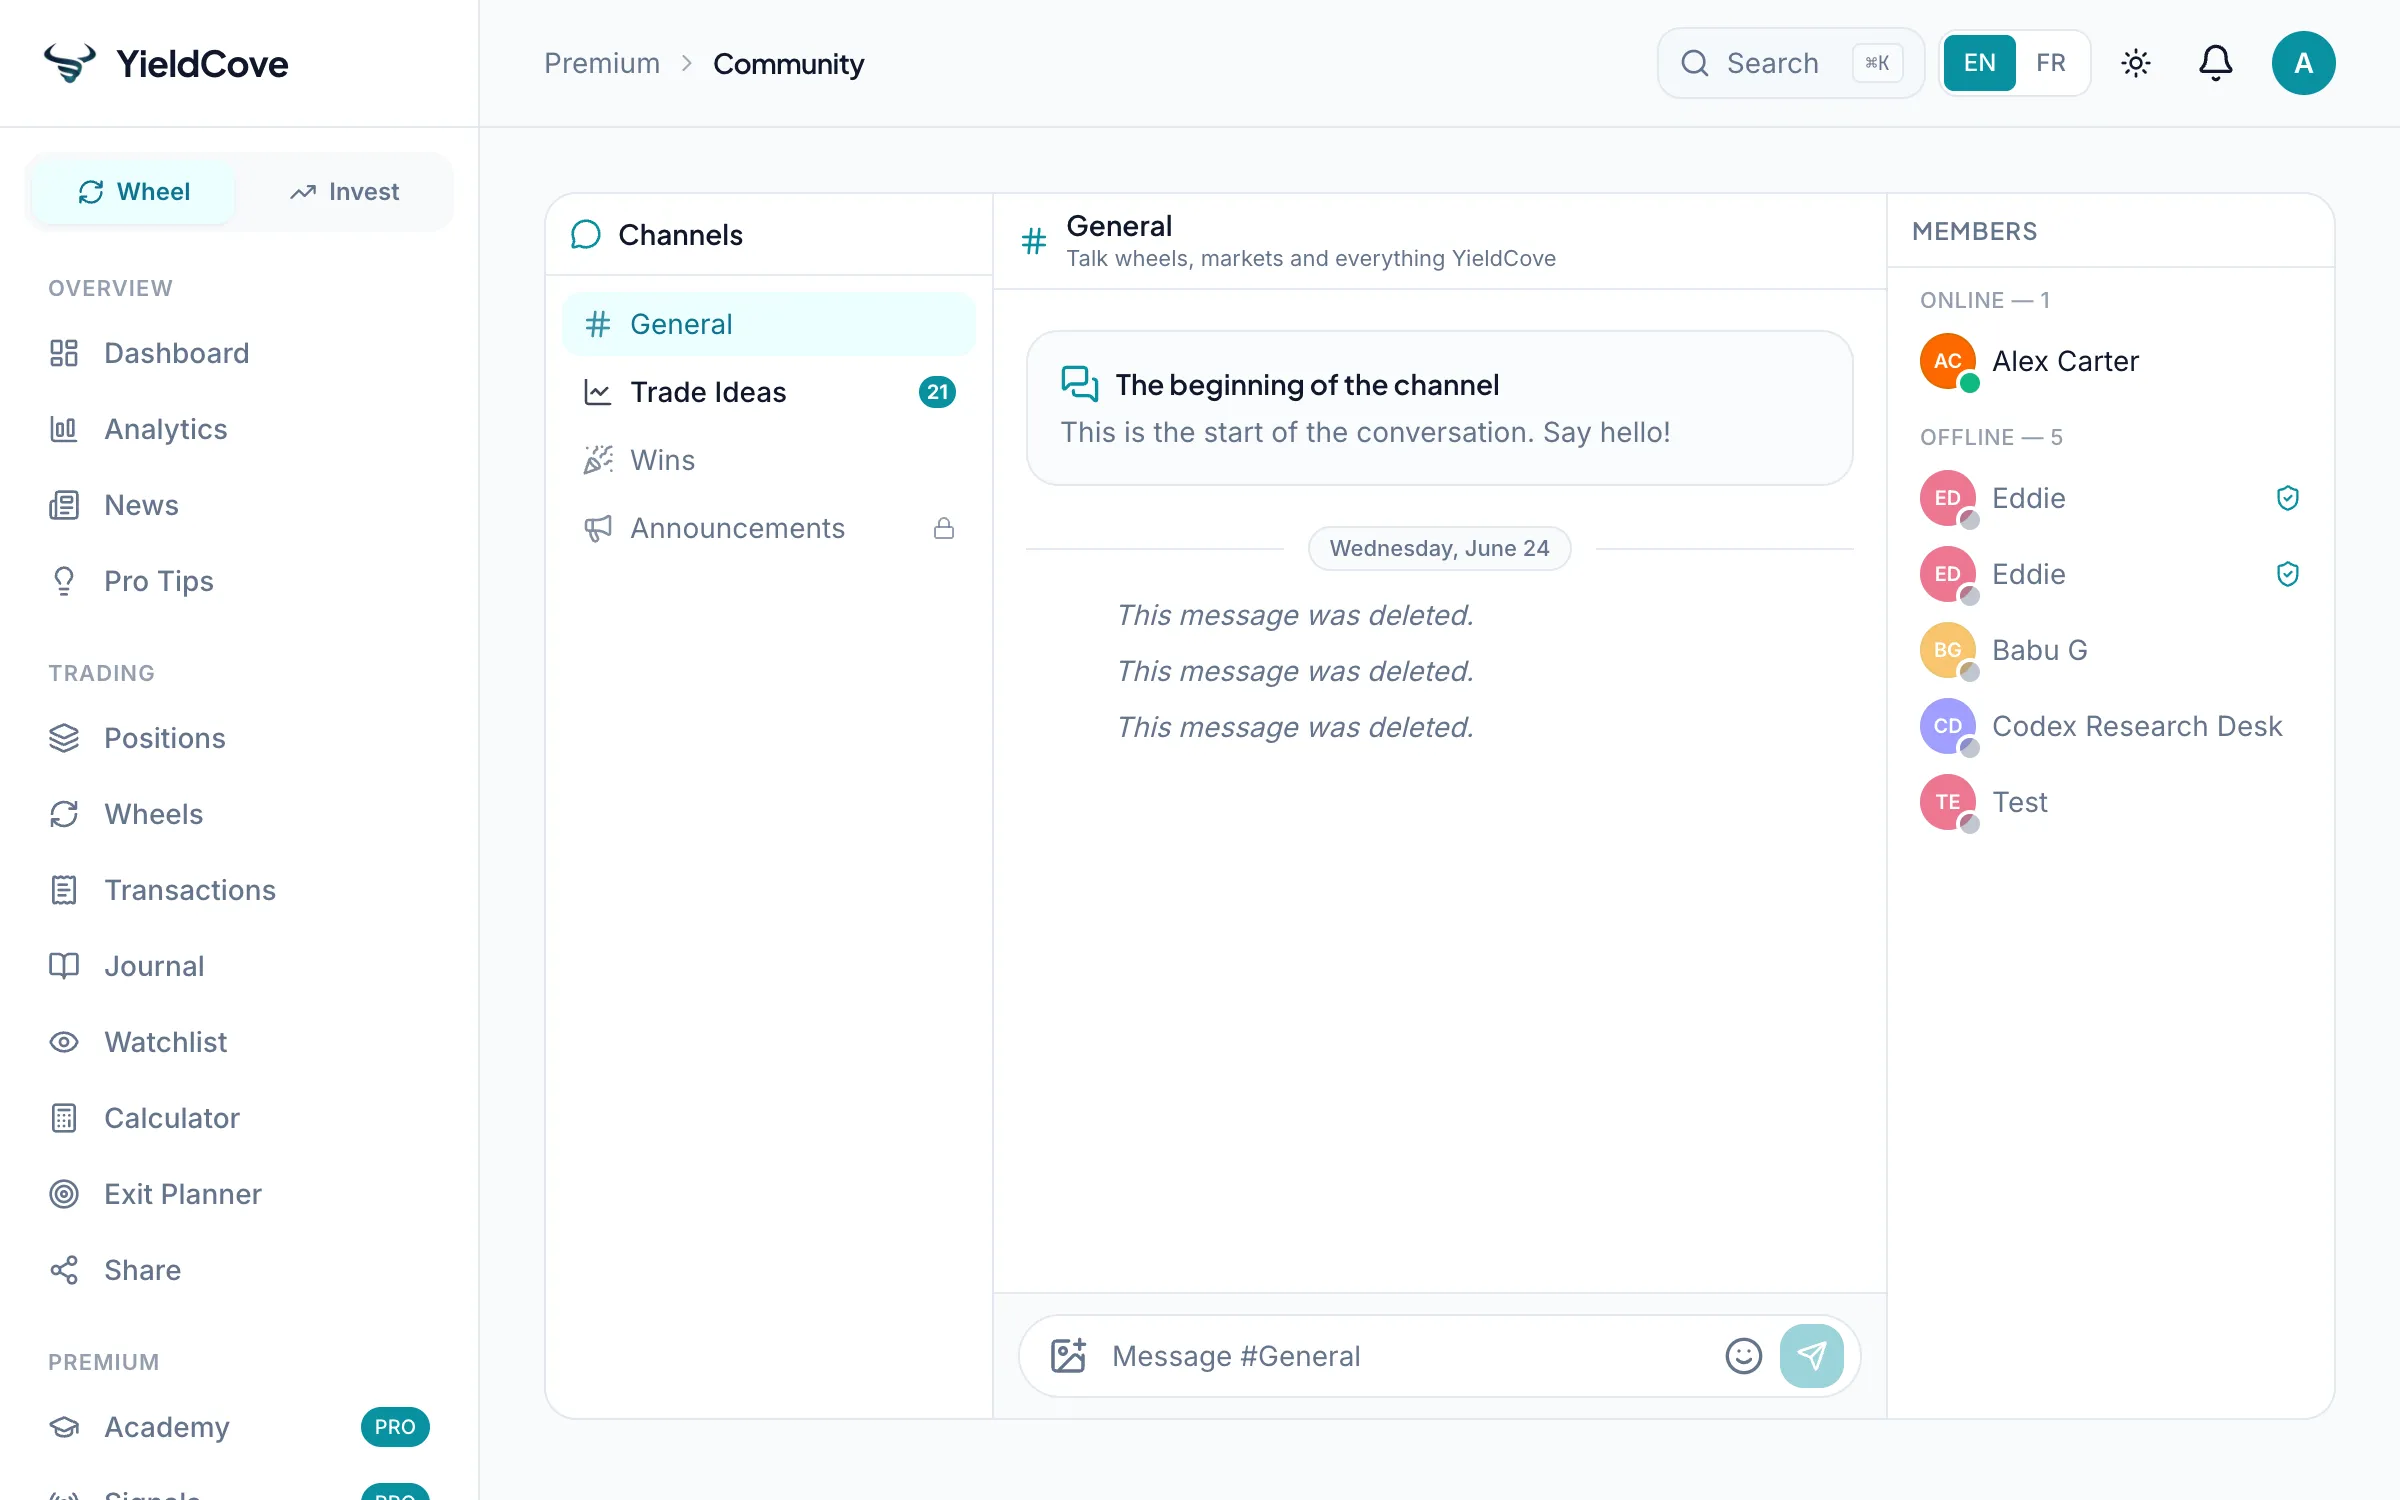This screenshot has height=1500, width=2400.
Task: Click the Academy PRO badge
Action: click(x=395, y=1427)
